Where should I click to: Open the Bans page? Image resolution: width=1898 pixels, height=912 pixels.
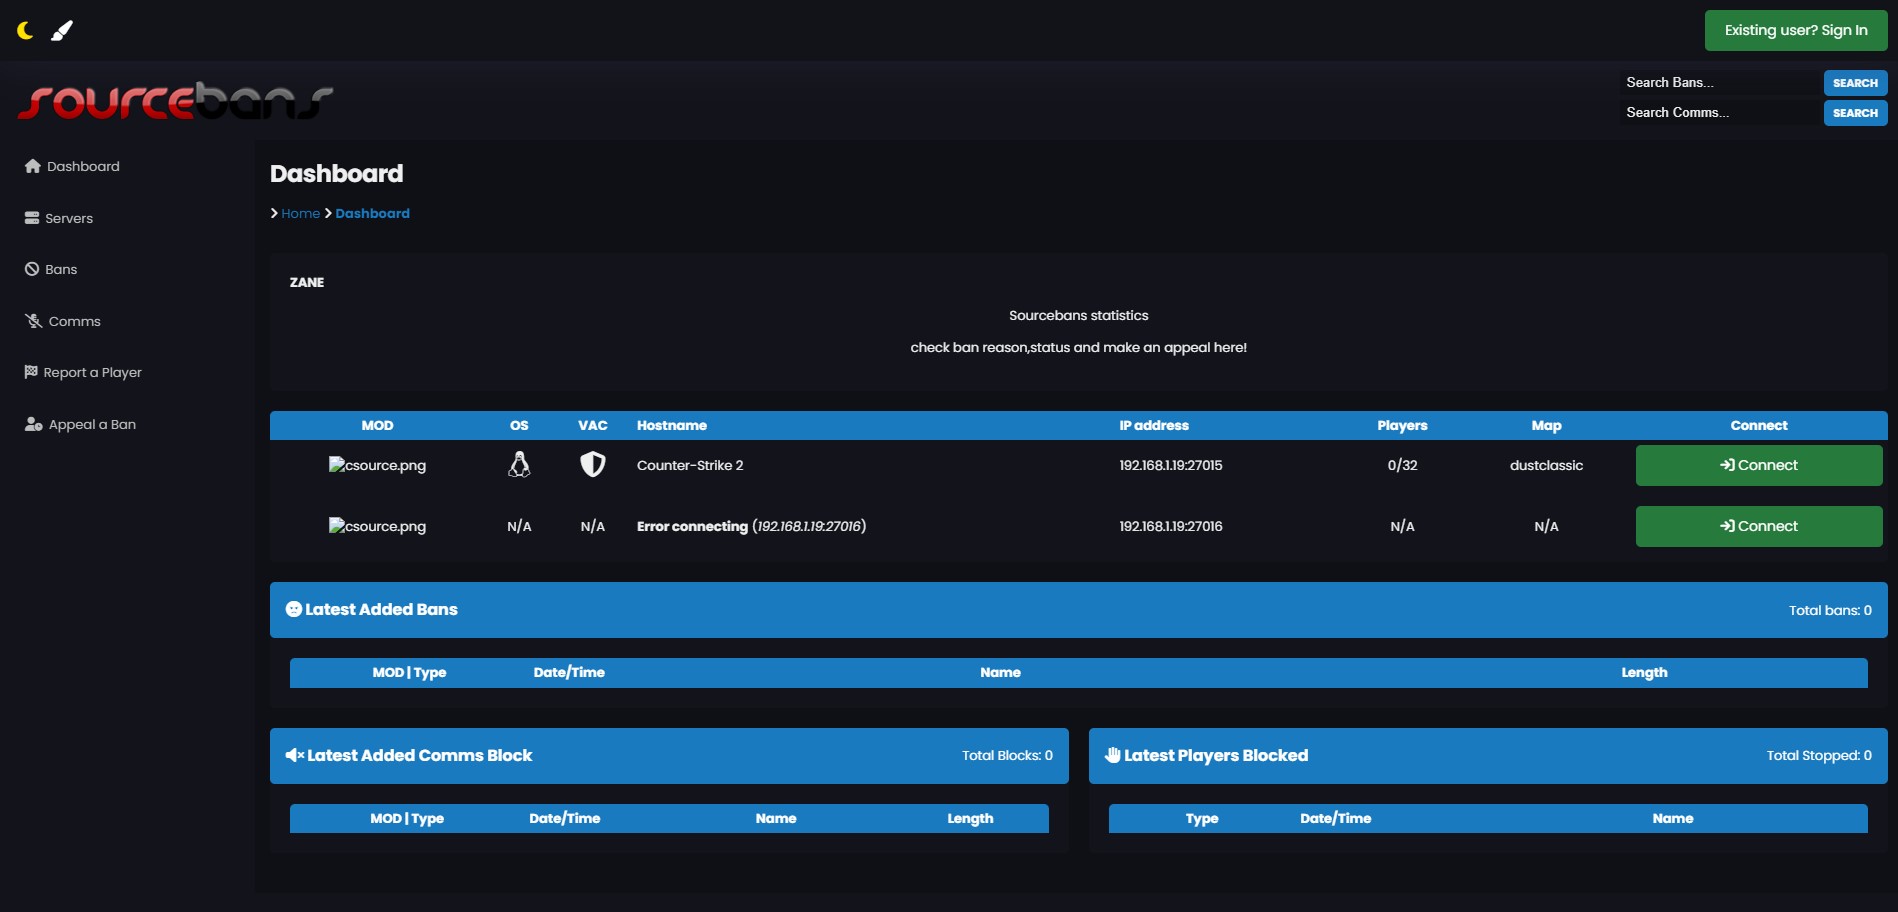click(60, 269)
